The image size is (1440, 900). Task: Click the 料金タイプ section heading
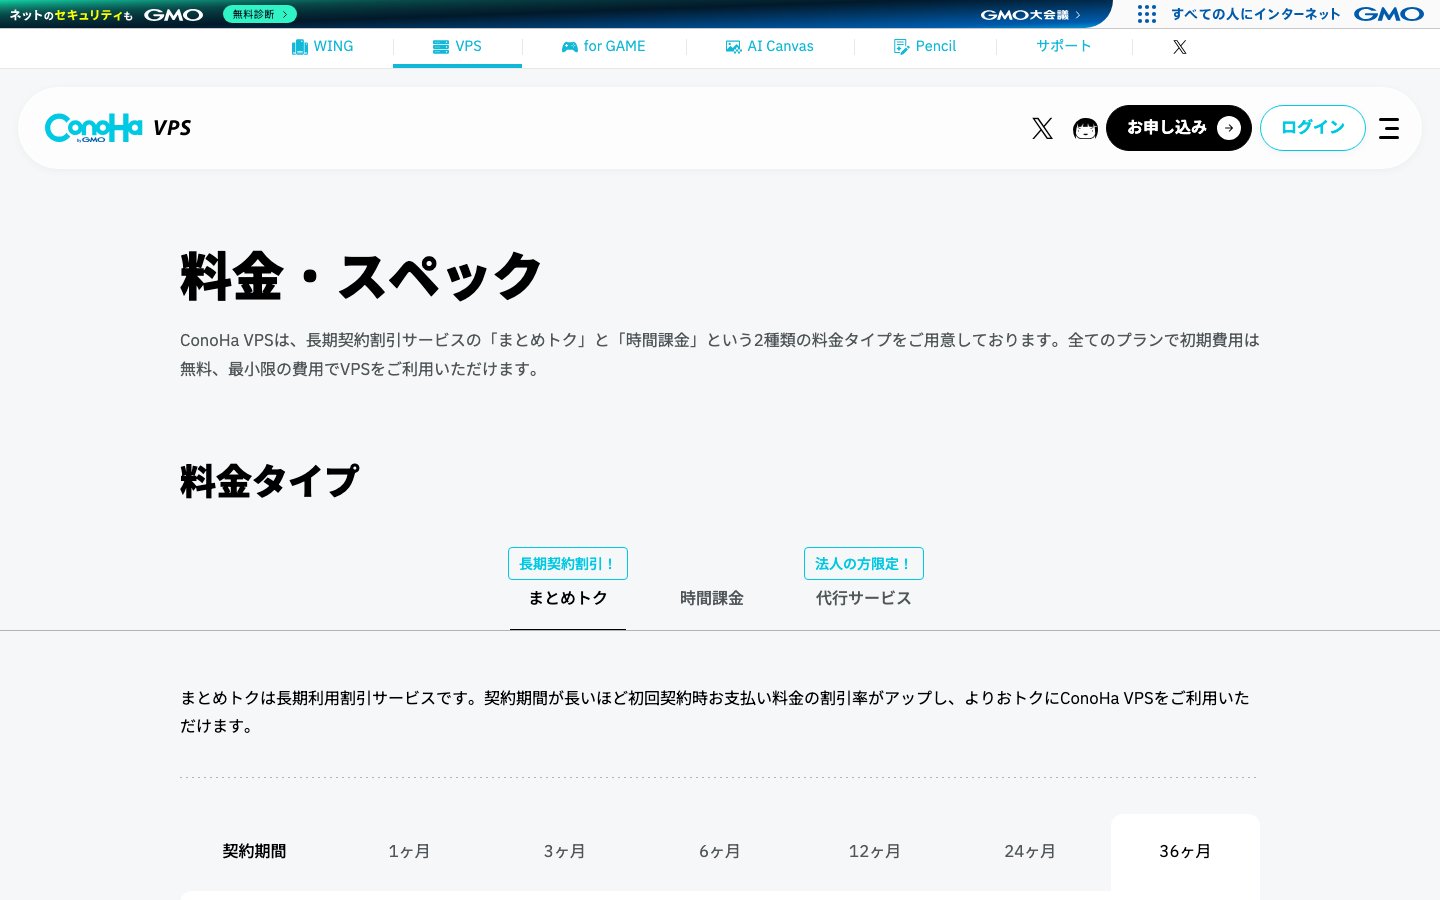pyautogui.click(x=269, y=481)
